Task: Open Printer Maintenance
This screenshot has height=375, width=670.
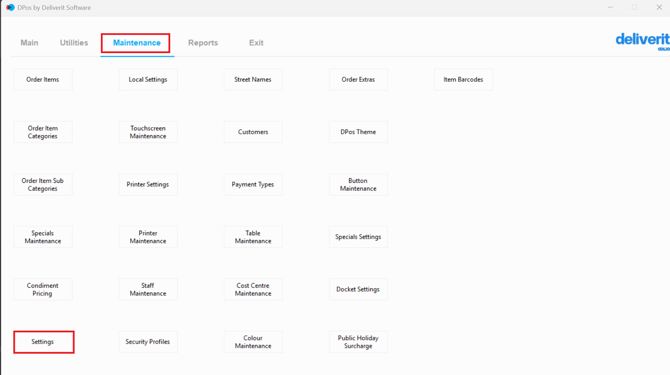Action: tap(148, 237)
